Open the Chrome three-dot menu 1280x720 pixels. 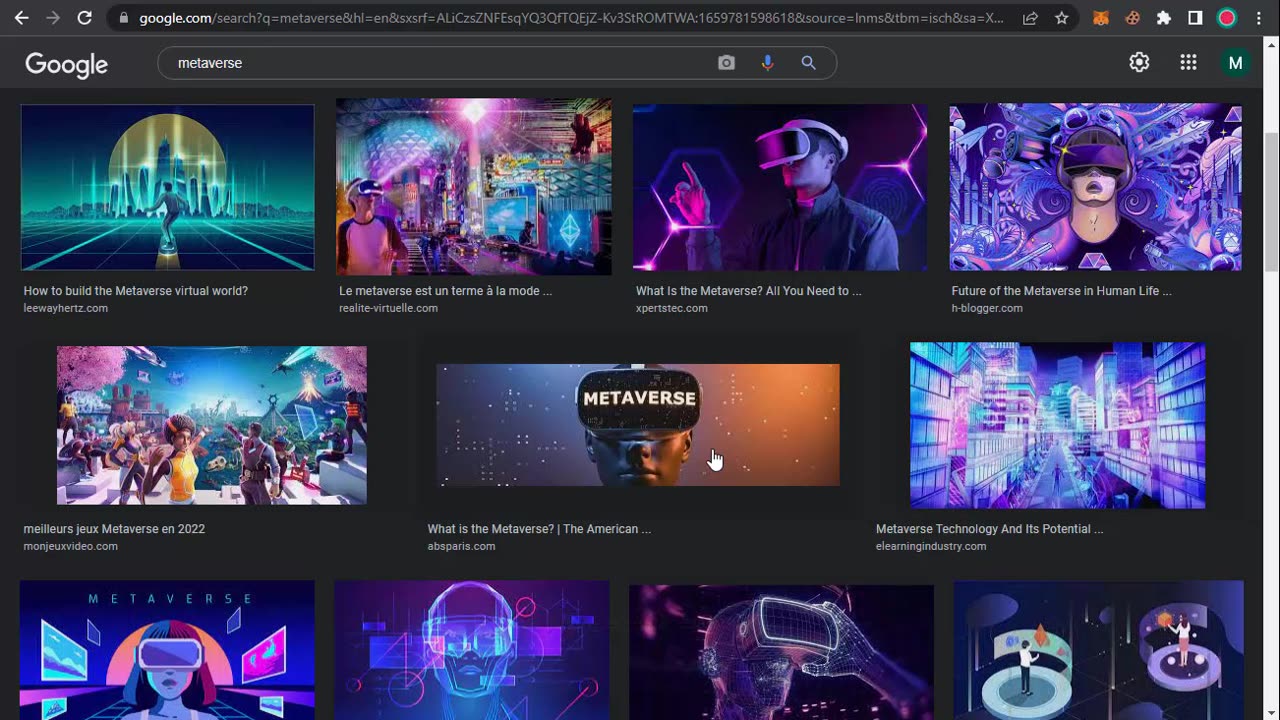pos(1258,18)
